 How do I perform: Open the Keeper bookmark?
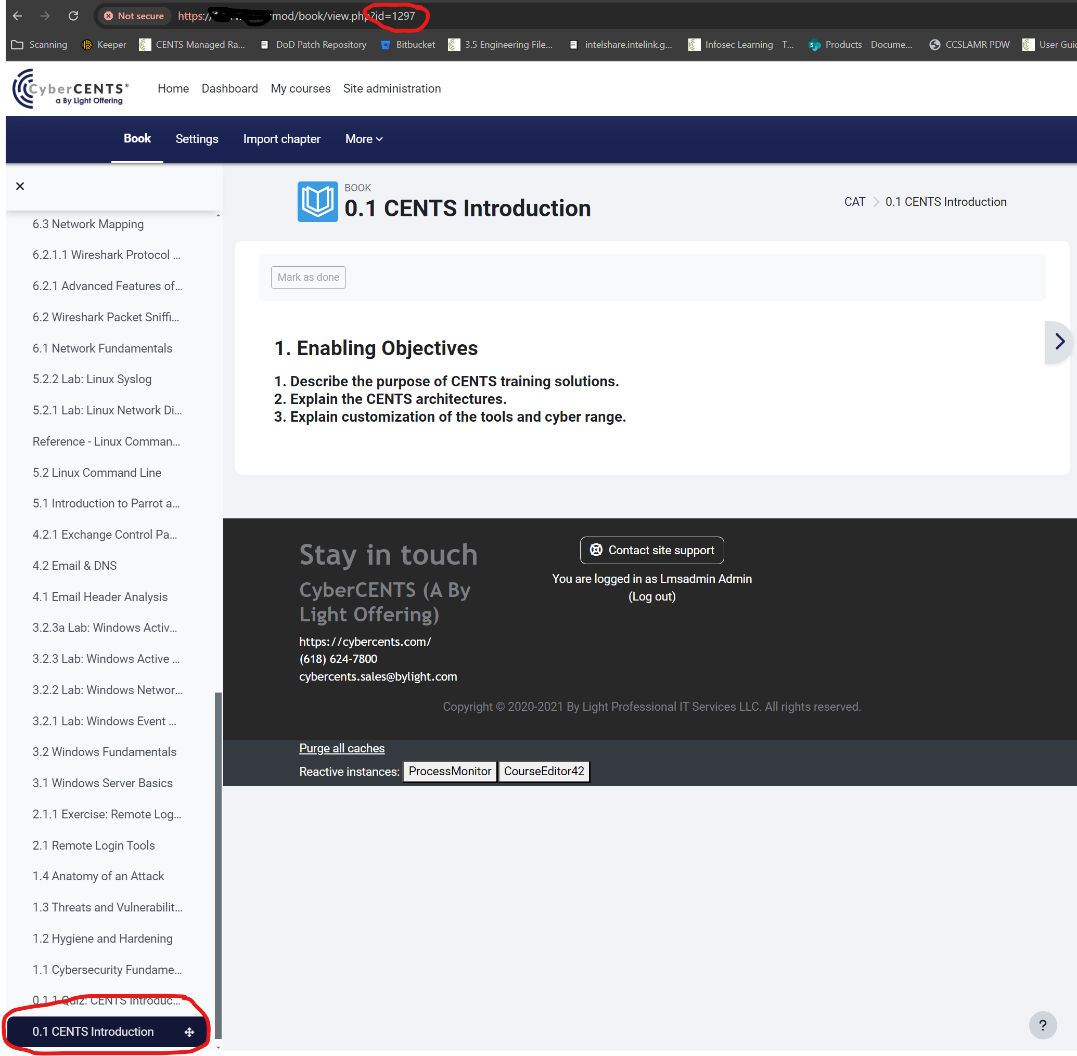pyautogui.click(x=104, y=45)
